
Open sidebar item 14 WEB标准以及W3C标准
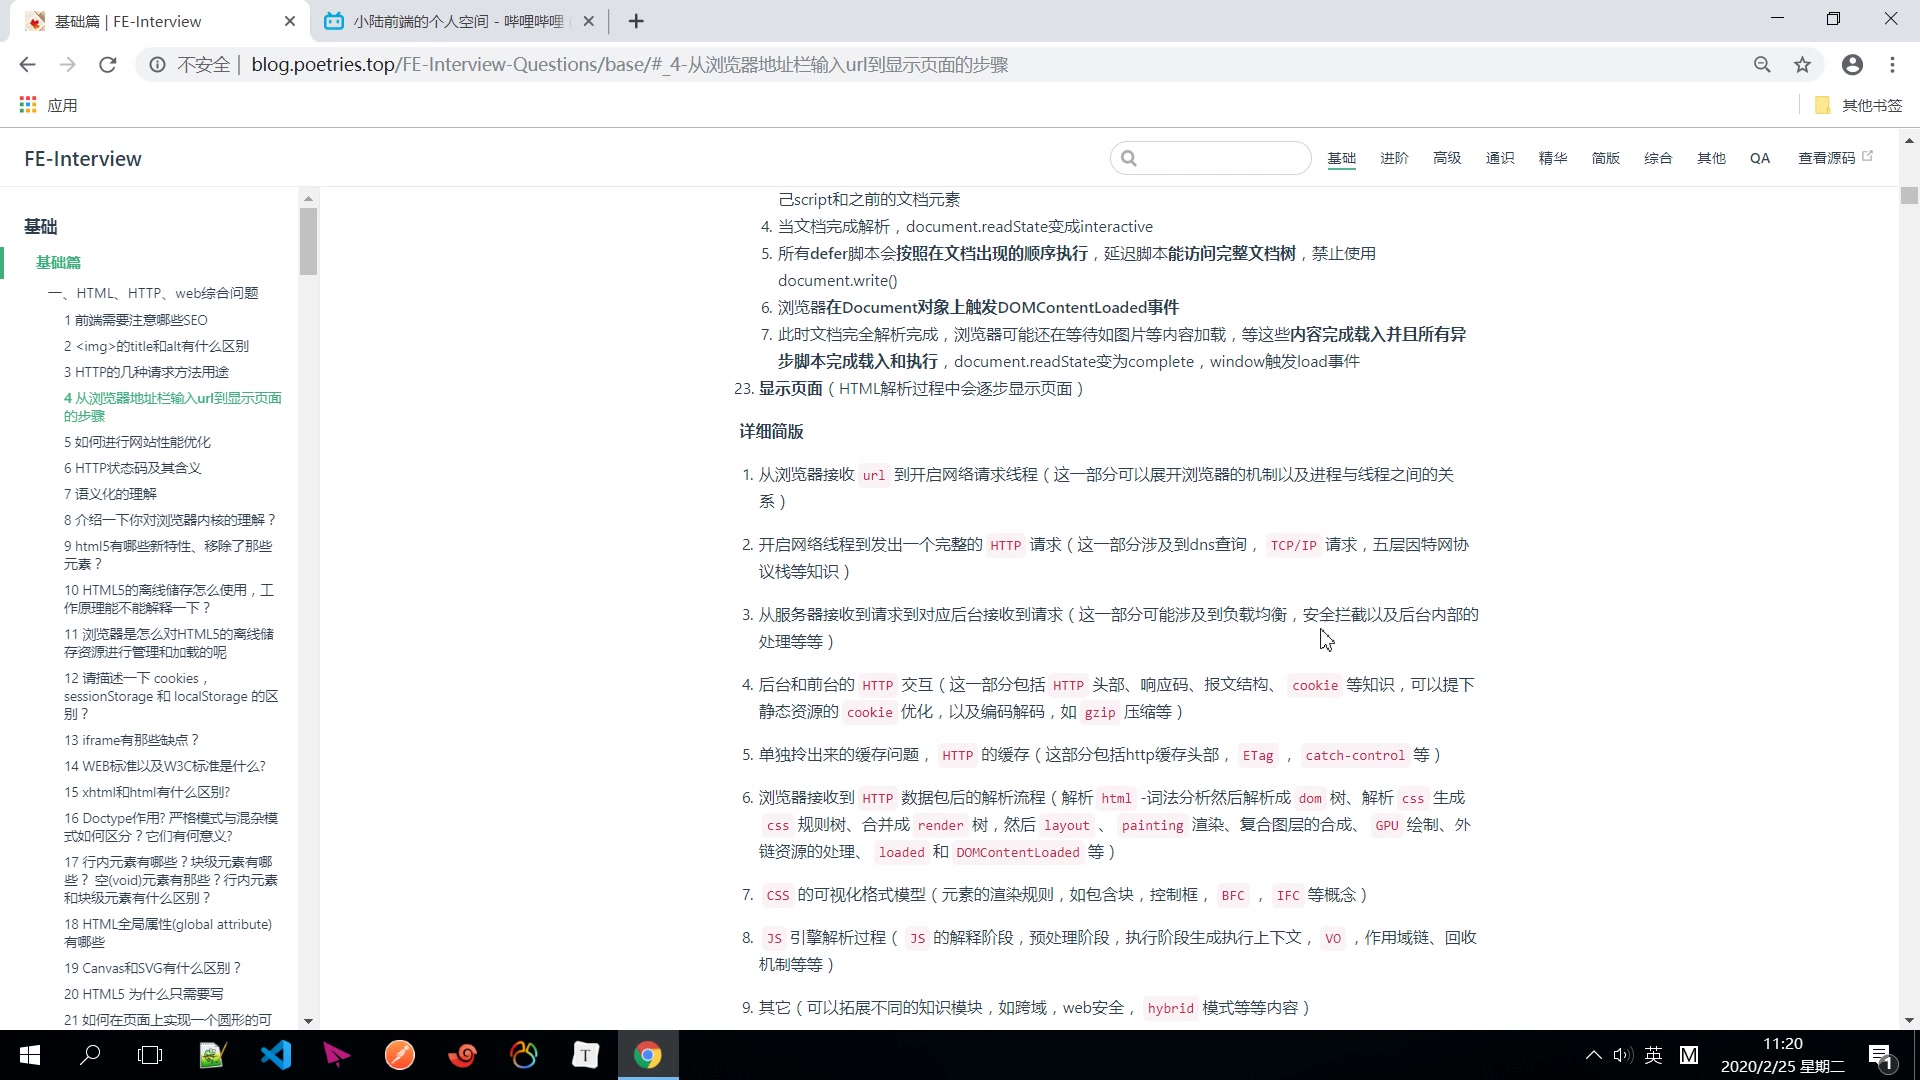(165, 766)
